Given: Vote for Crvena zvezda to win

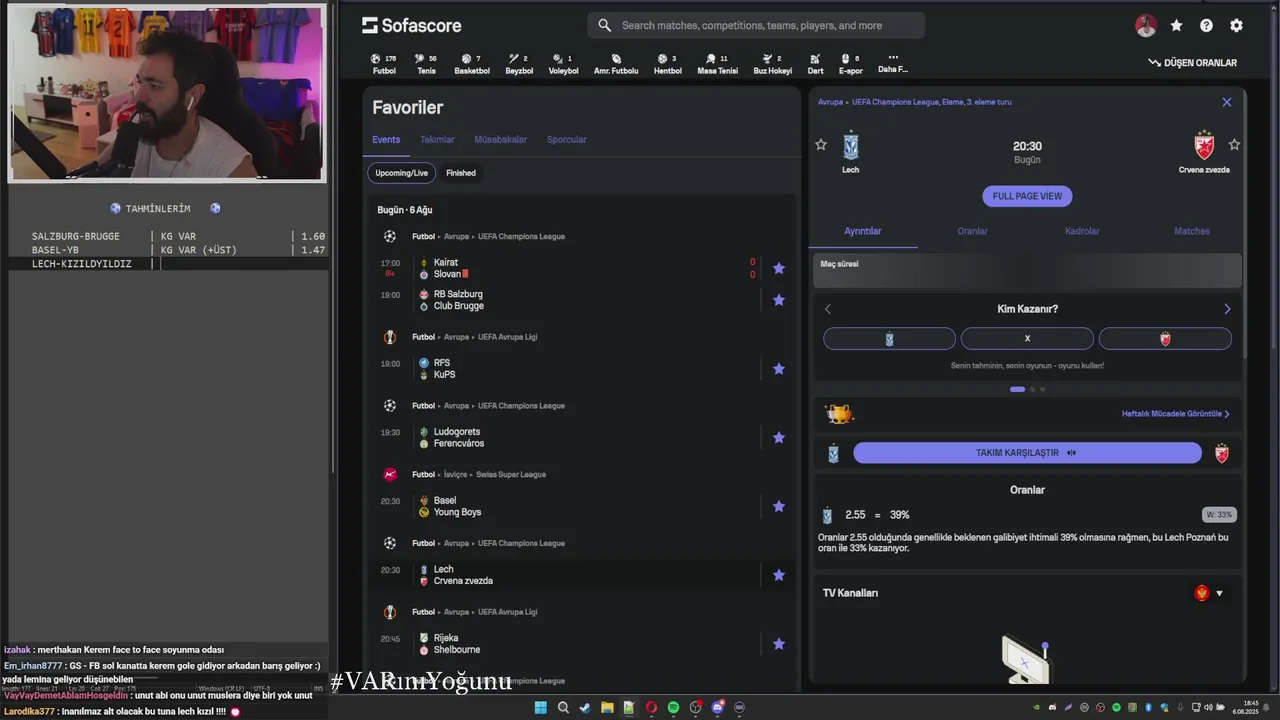Looking at the screenshot, I should pyautogui.click(x=1165, y=339).
